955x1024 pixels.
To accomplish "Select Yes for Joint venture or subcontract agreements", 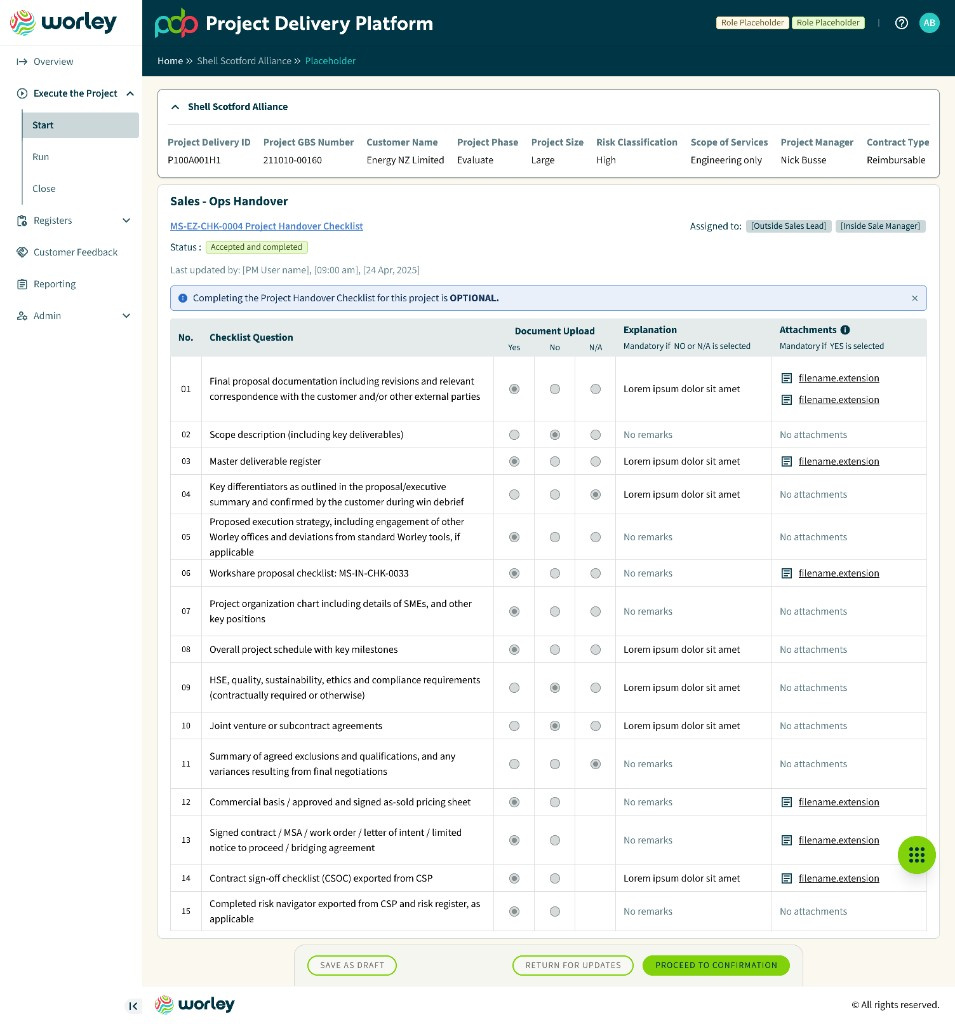I will click(514, 726).
